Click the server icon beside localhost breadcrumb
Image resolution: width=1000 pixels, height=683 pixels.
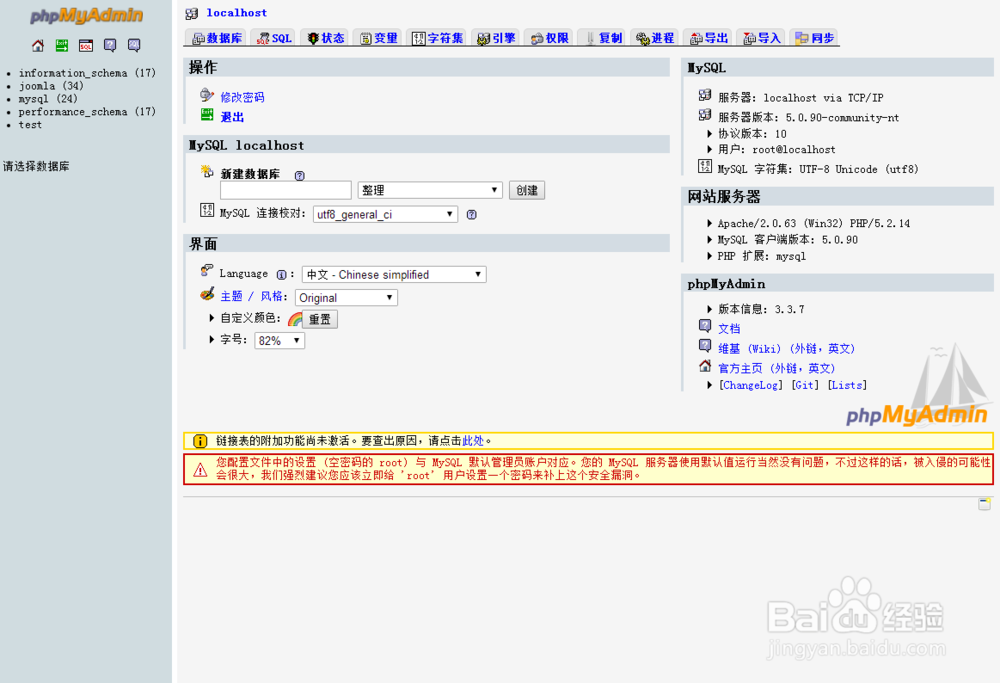(x=191, y=13)
